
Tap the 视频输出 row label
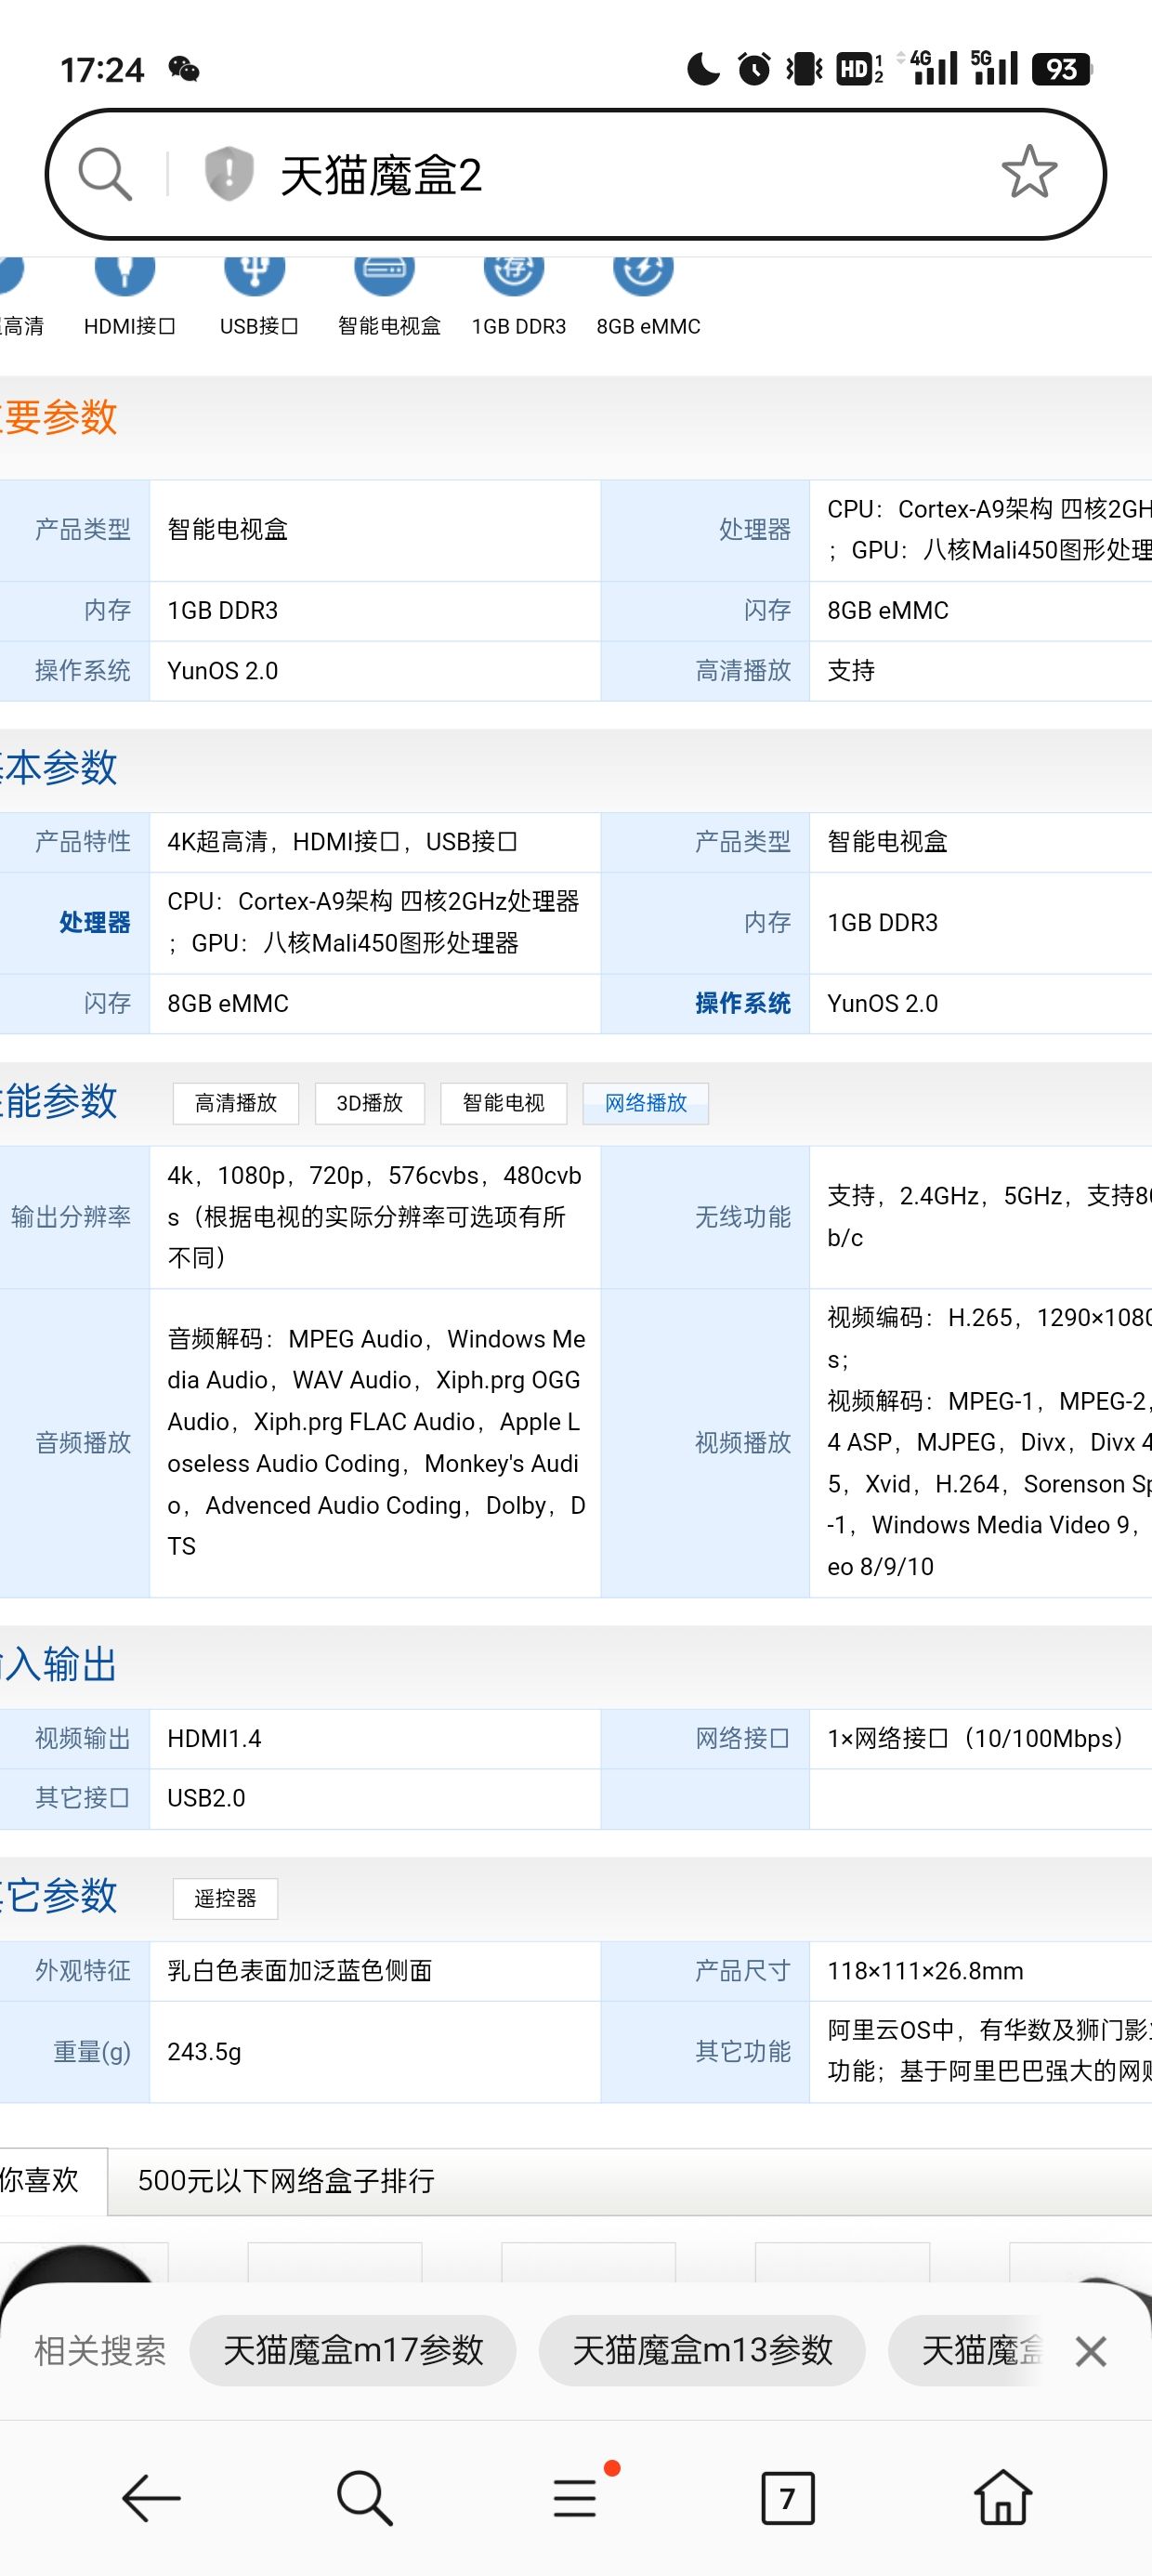click(83, 1738)
